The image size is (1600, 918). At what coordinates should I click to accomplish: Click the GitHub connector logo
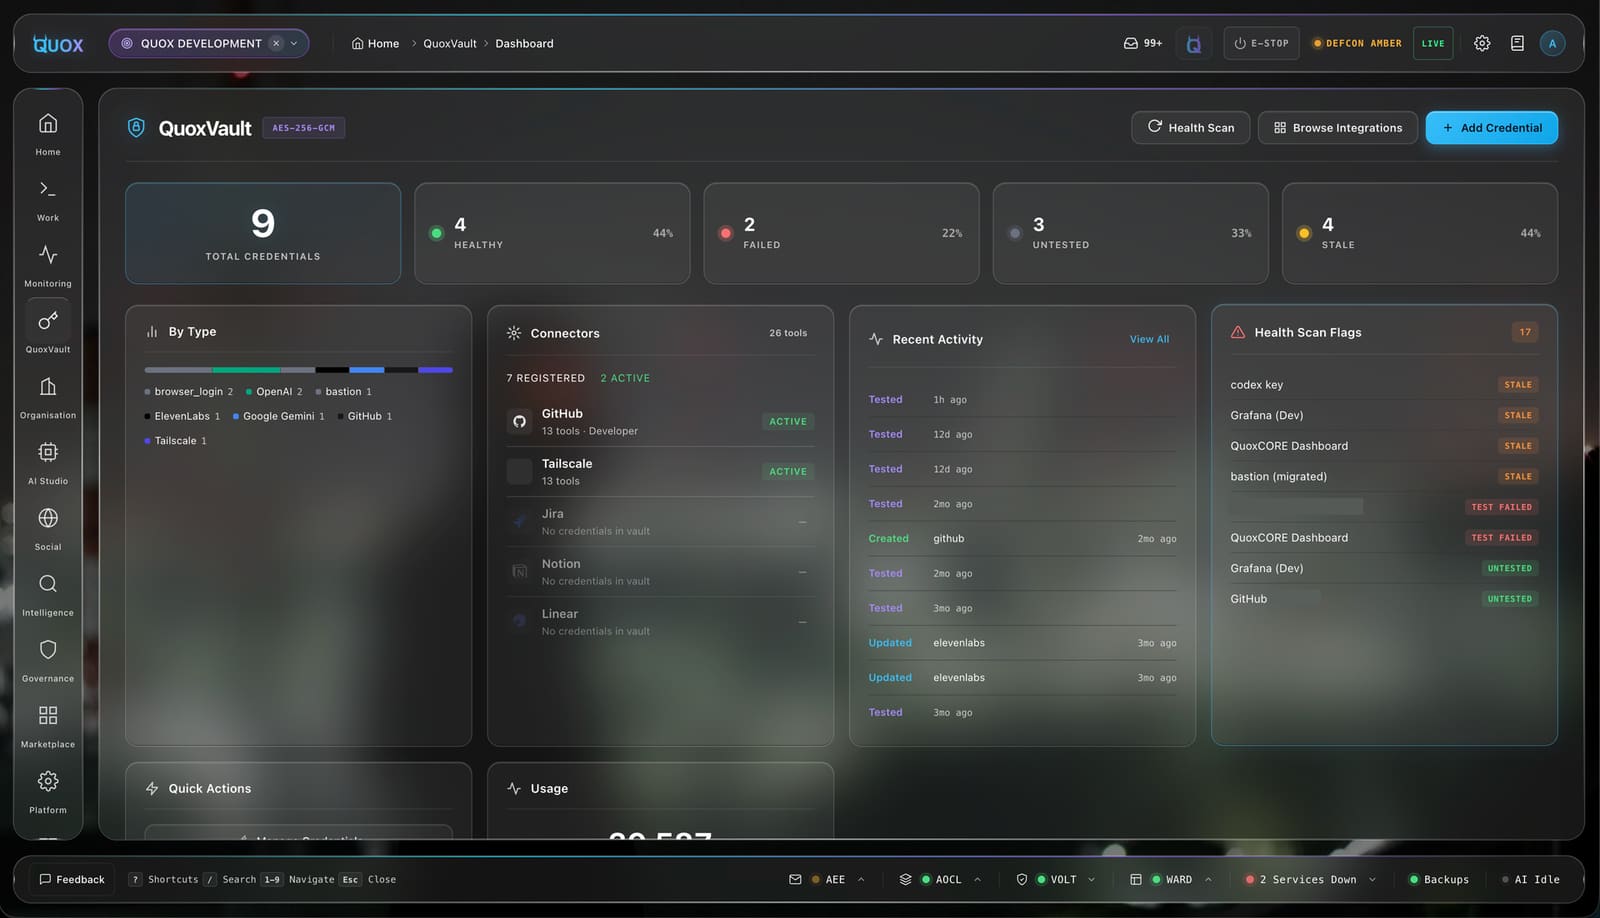click(x=519, y=421)
